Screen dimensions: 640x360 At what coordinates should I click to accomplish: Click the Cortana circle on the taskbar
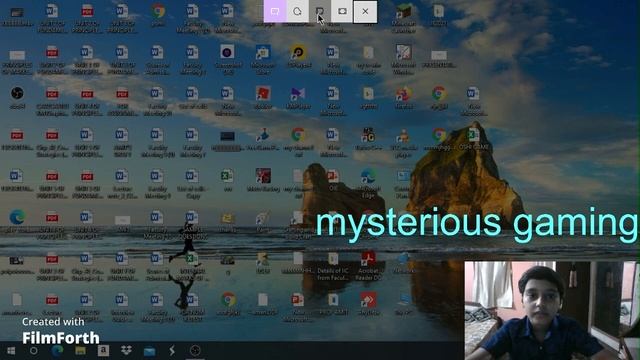[x=34, y=351]
